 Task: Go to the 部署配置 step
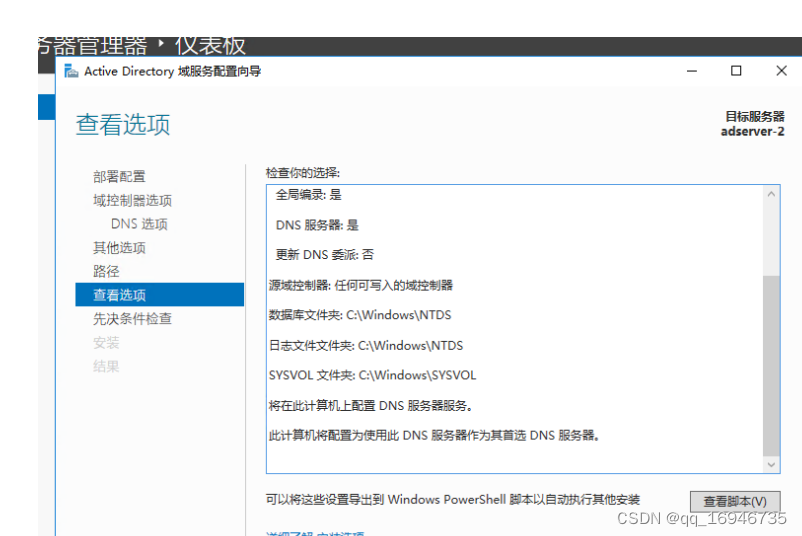point(119,176)
